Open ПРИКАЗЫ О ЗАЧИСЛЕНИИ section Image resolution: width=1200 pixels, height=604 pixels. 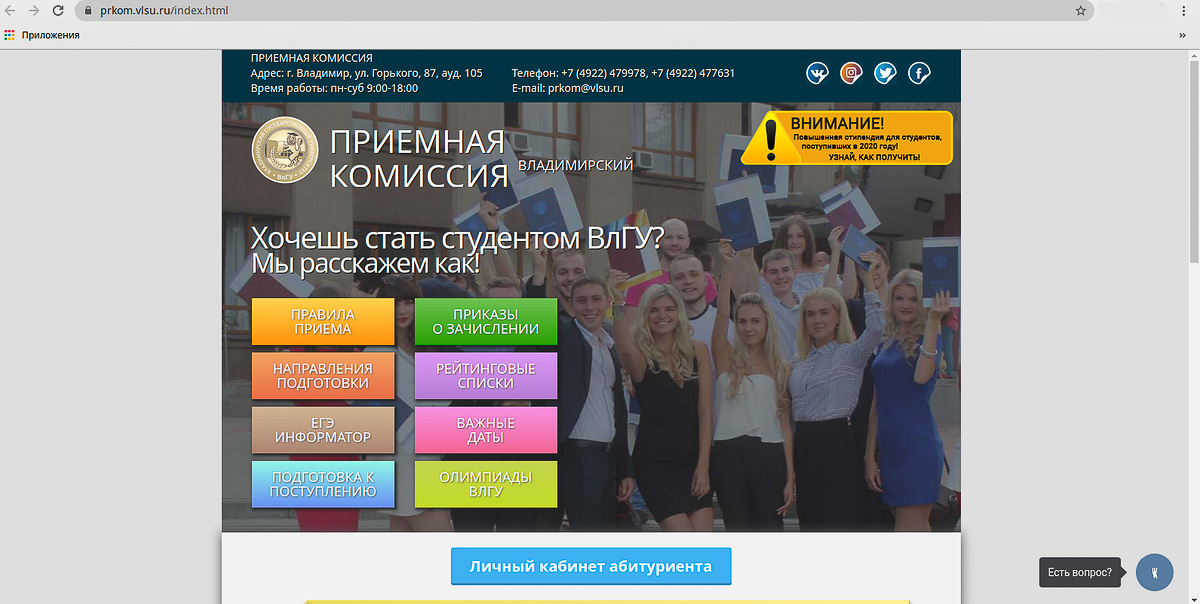coord(485,321)
